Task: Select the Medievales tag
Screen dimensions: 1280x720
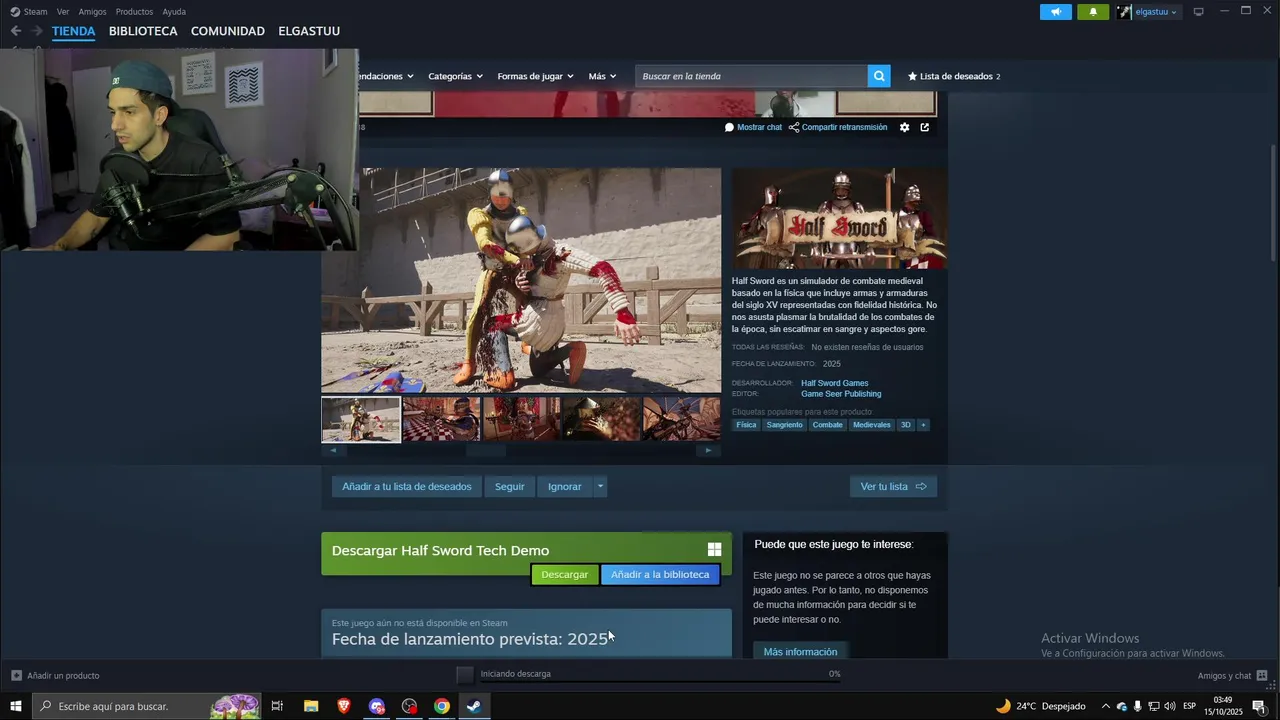Action: tap(871, 425)
